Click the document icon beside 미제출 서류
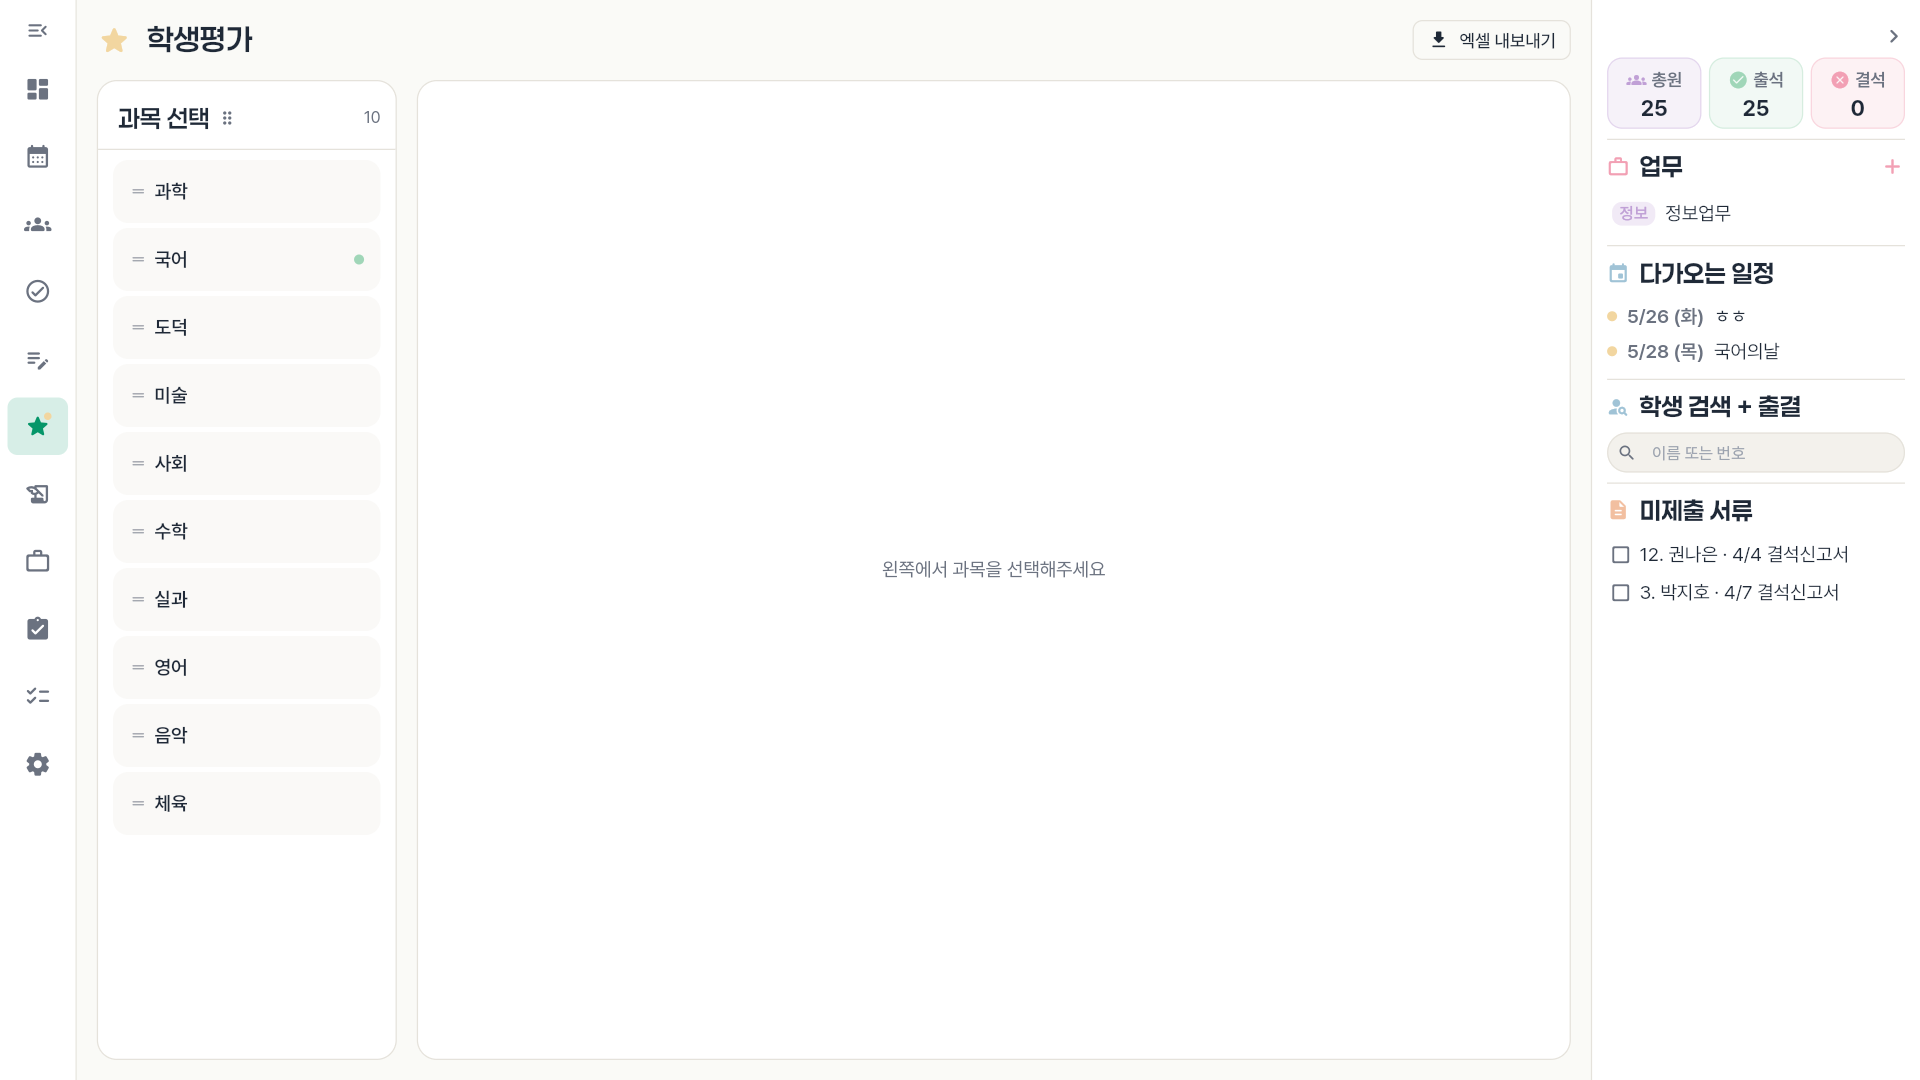This screenshot has height=1080, width=1920. click(1618, 510)
